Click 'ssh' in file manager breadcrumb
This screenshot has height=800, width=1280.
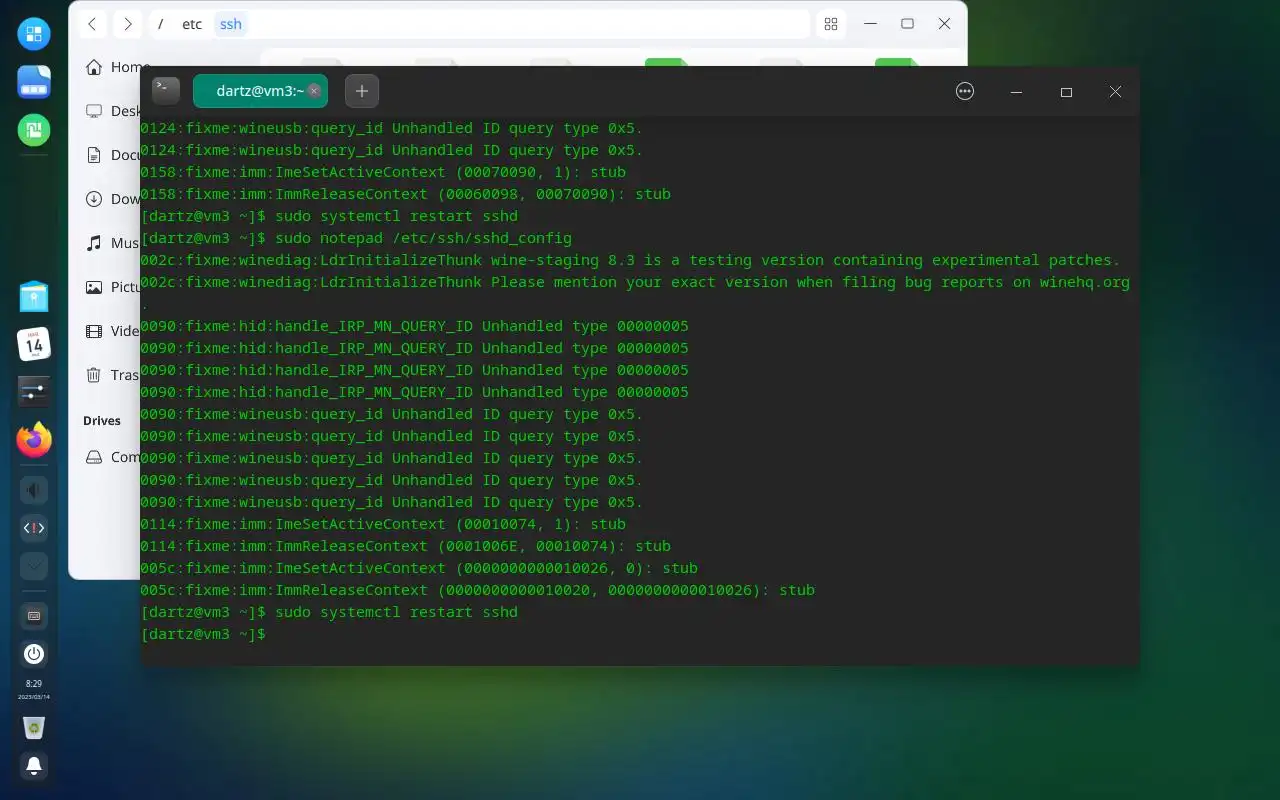(x=231, y=24)
